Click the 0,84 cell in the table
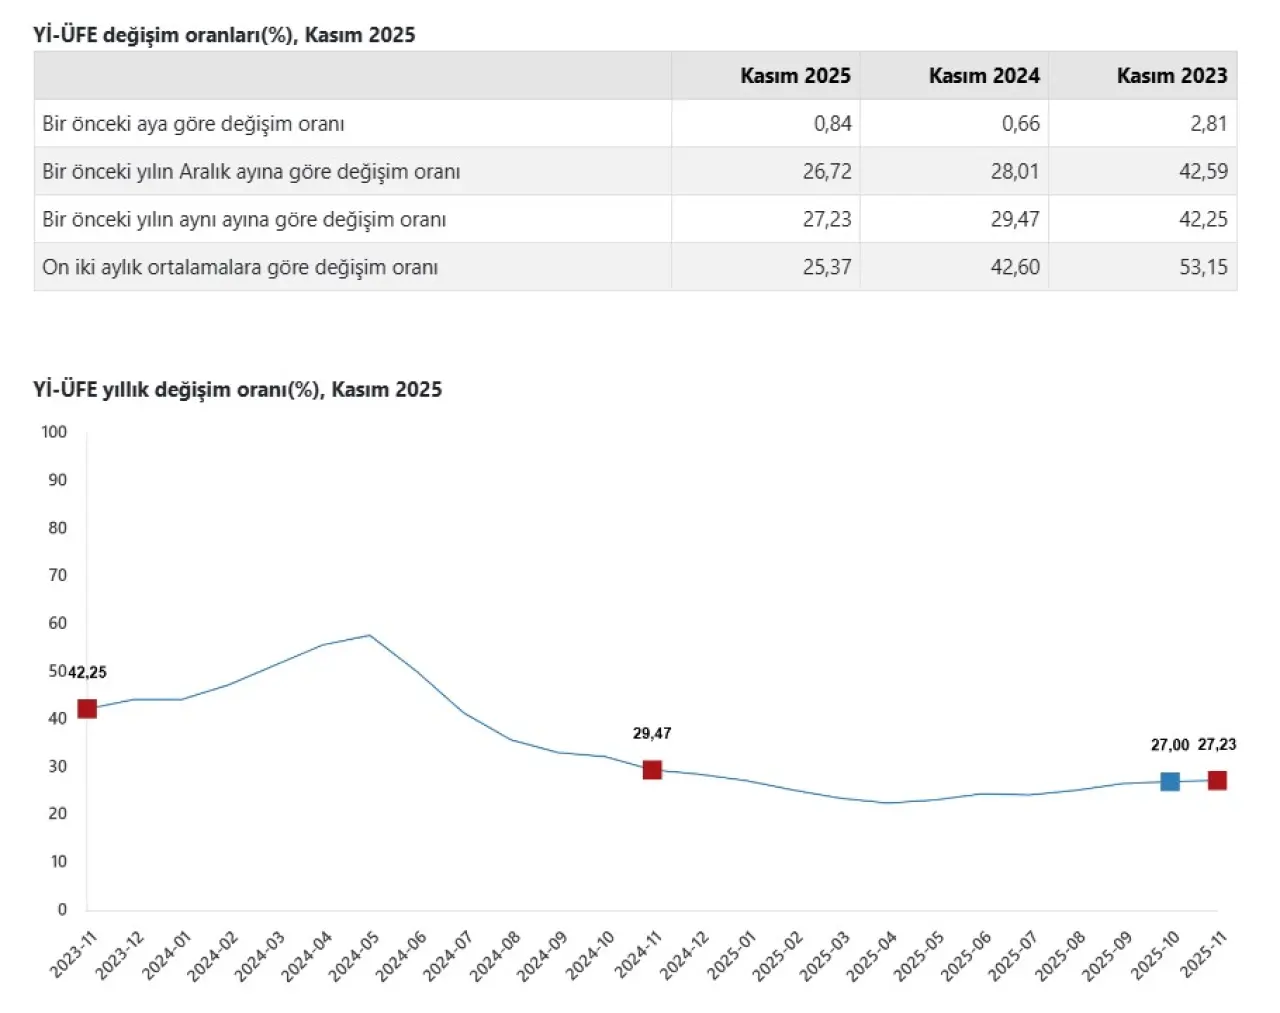Image resolution: width=1280 pixels, height=1013 pixels. tap(832, 124)
